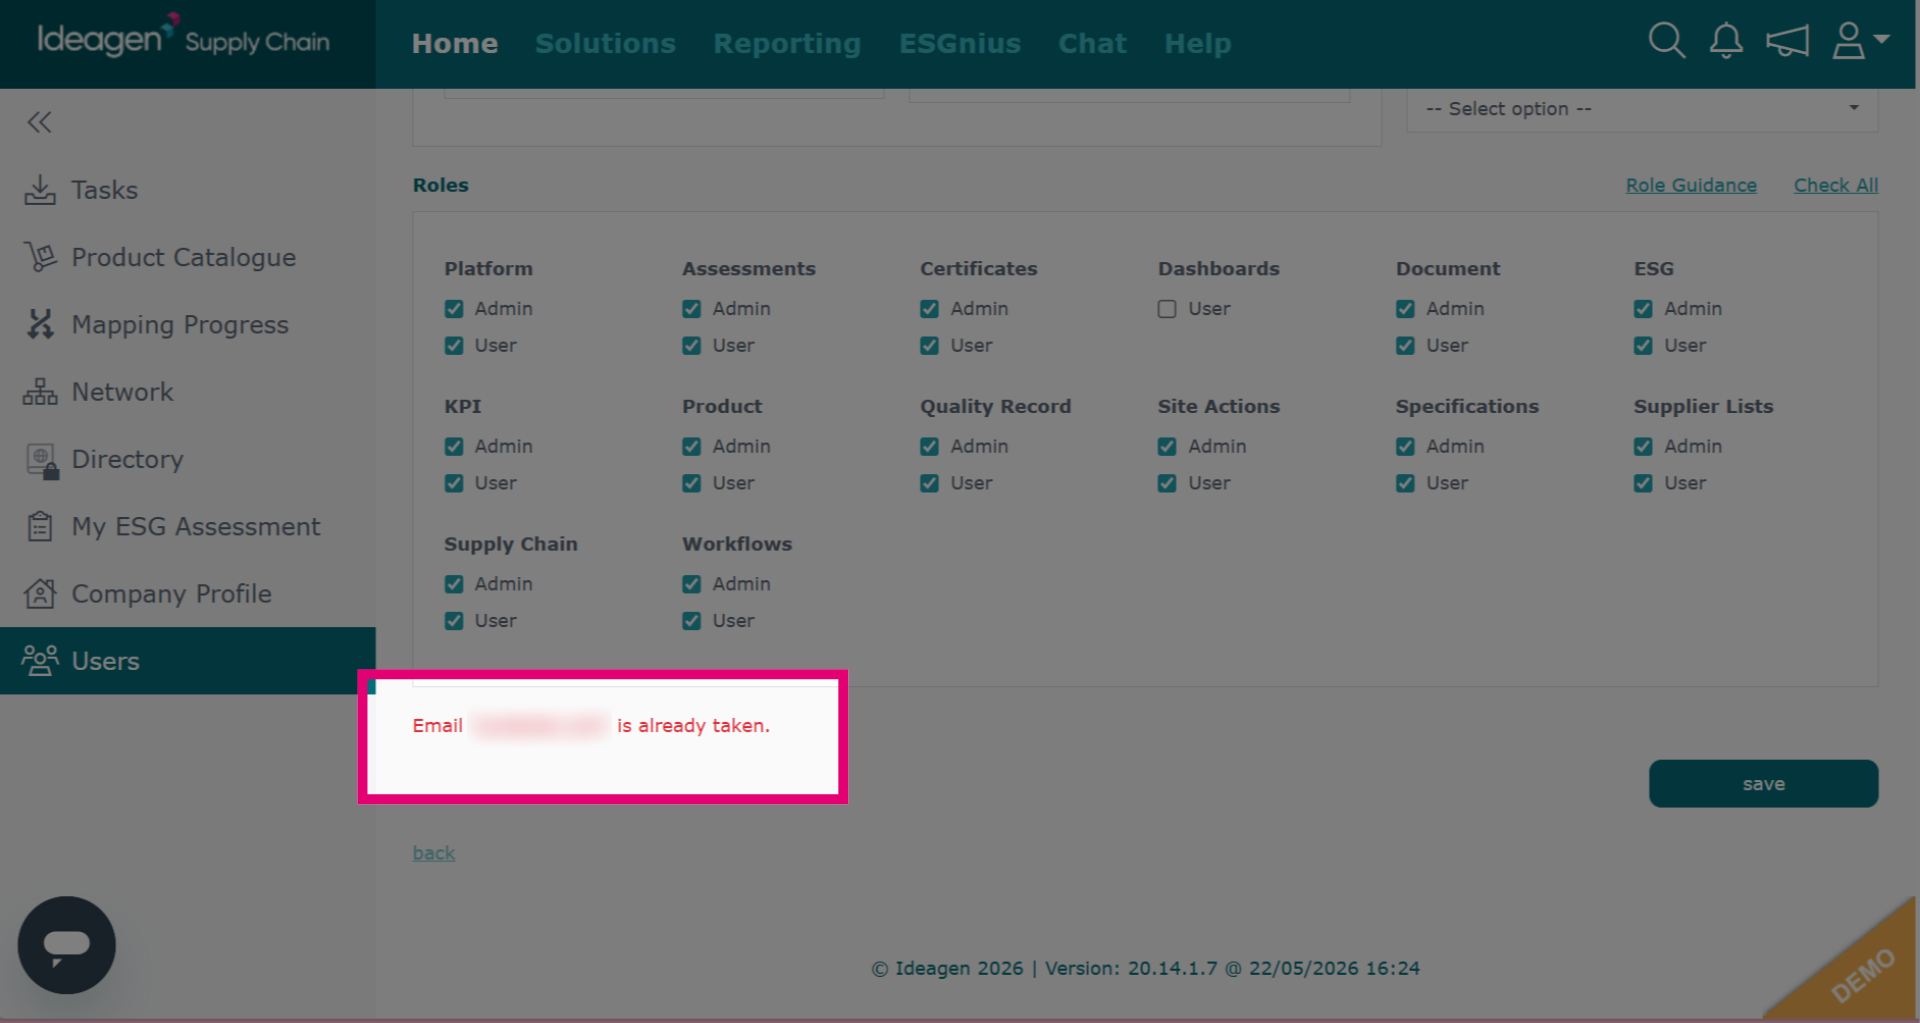Click the Users people icon

coord(40,661)
